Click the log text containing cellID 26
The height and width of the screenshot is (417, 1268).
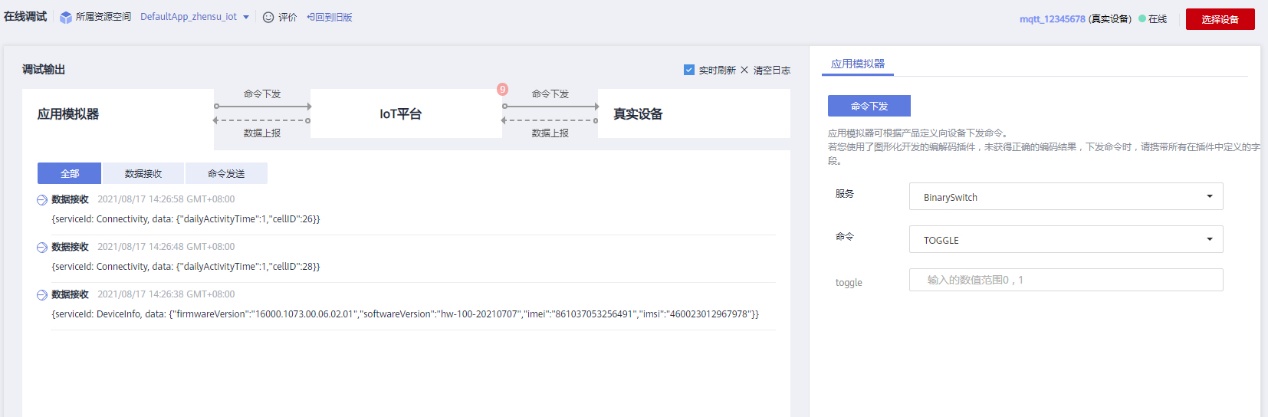tap(185, 218)
